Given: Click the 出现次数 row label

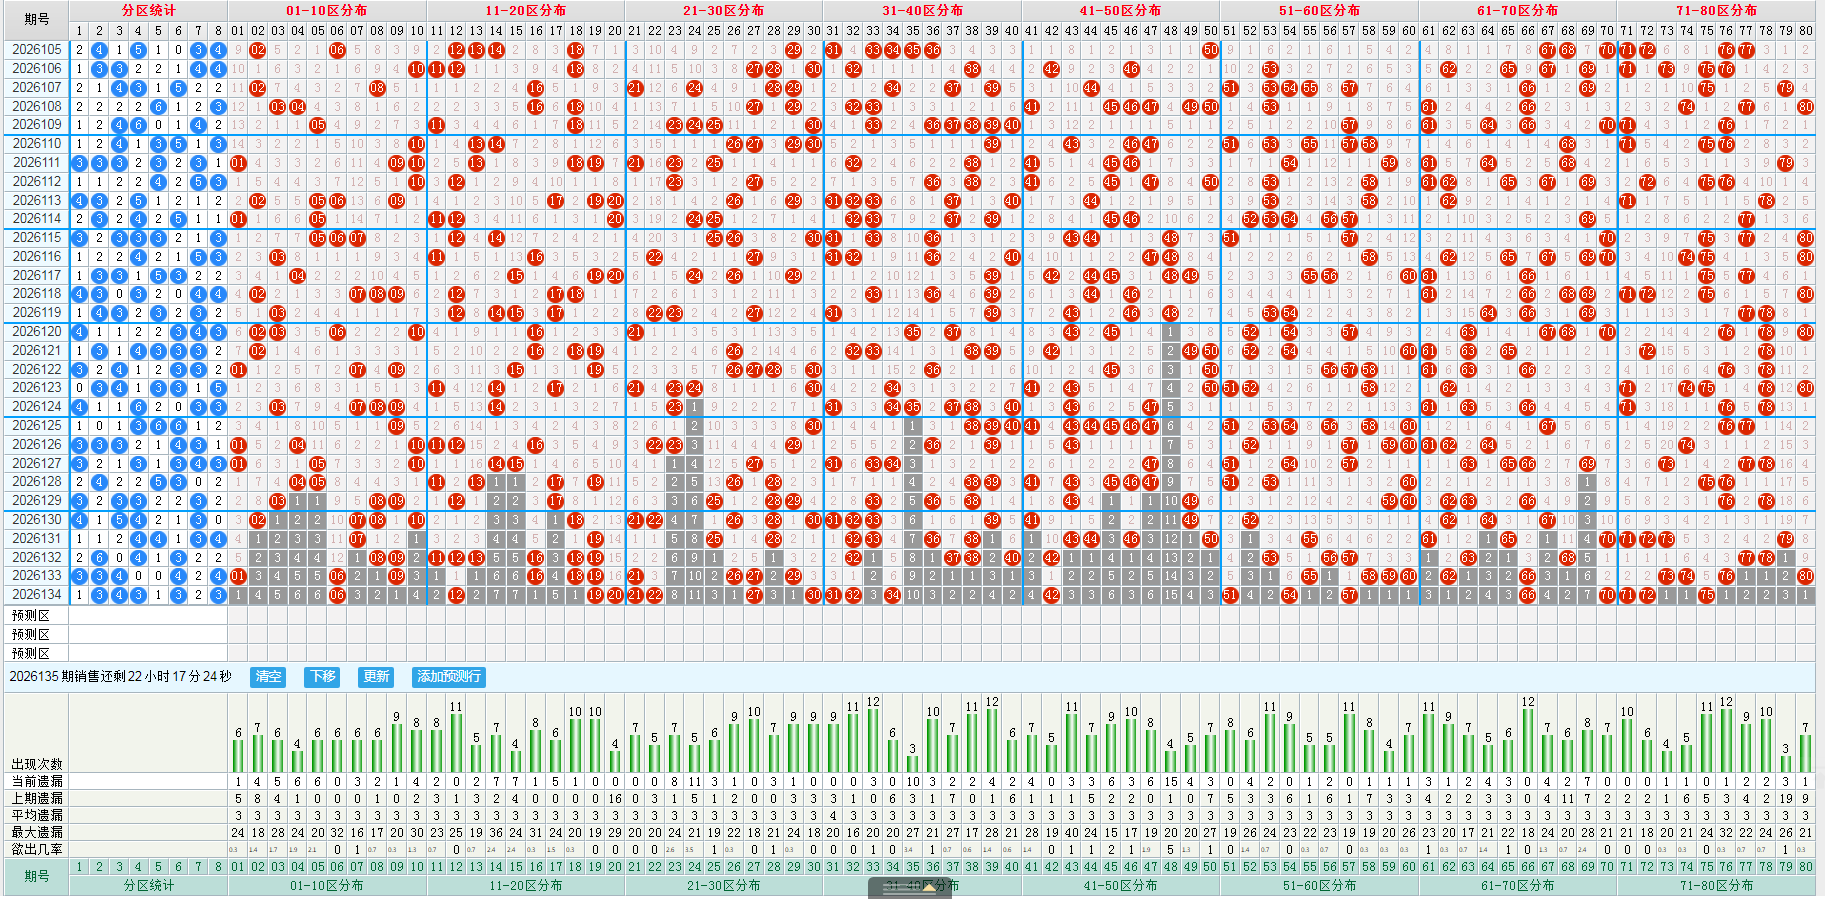Looking at the screenshot, I should click(x=36, y=764).
